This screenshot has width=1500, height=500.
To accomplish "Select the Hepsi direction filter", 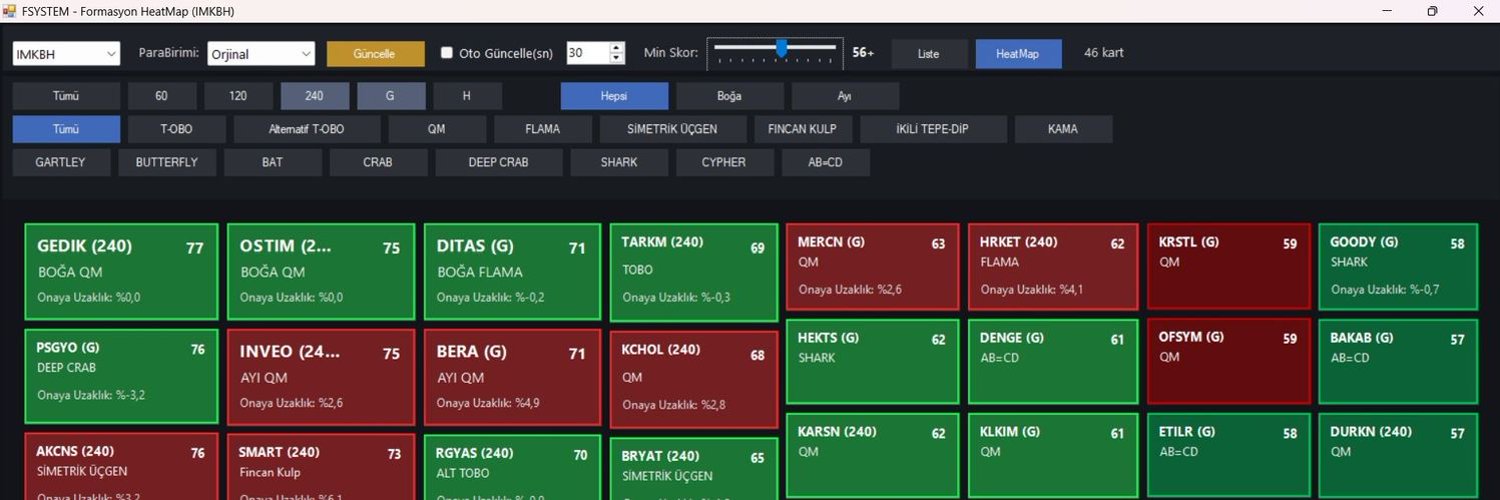I will click(614, 96).
